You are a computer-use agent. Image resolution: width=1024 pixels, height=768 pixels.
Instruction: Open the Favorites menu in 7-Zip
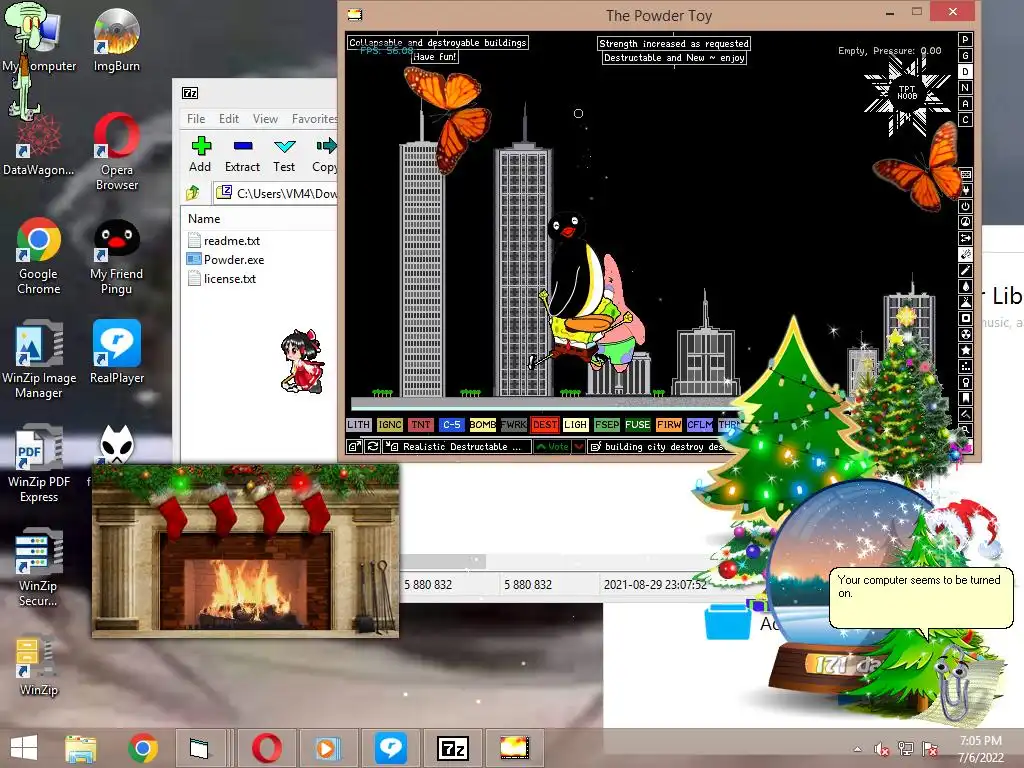[314, 119]
